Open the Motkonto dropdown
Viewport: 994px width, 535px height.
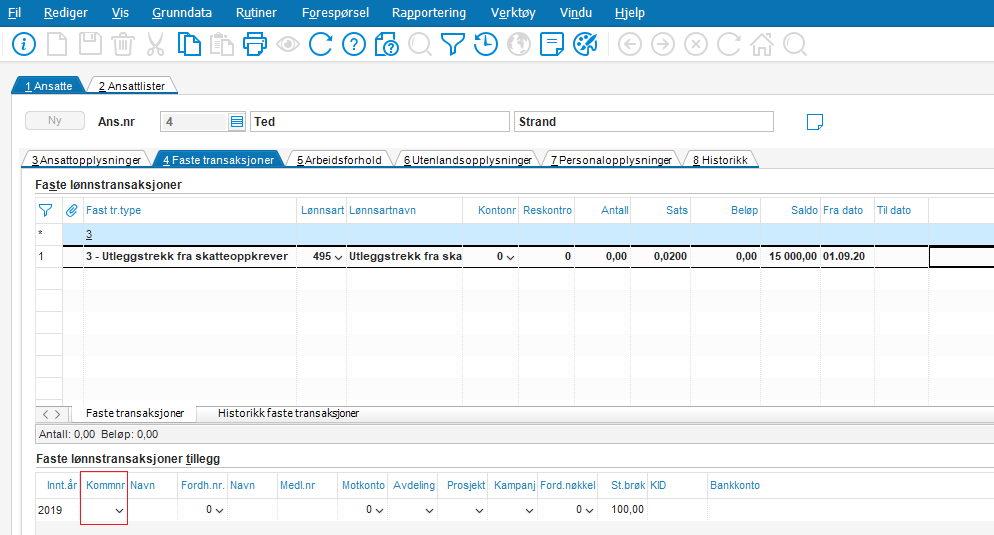tap(379, 510)
